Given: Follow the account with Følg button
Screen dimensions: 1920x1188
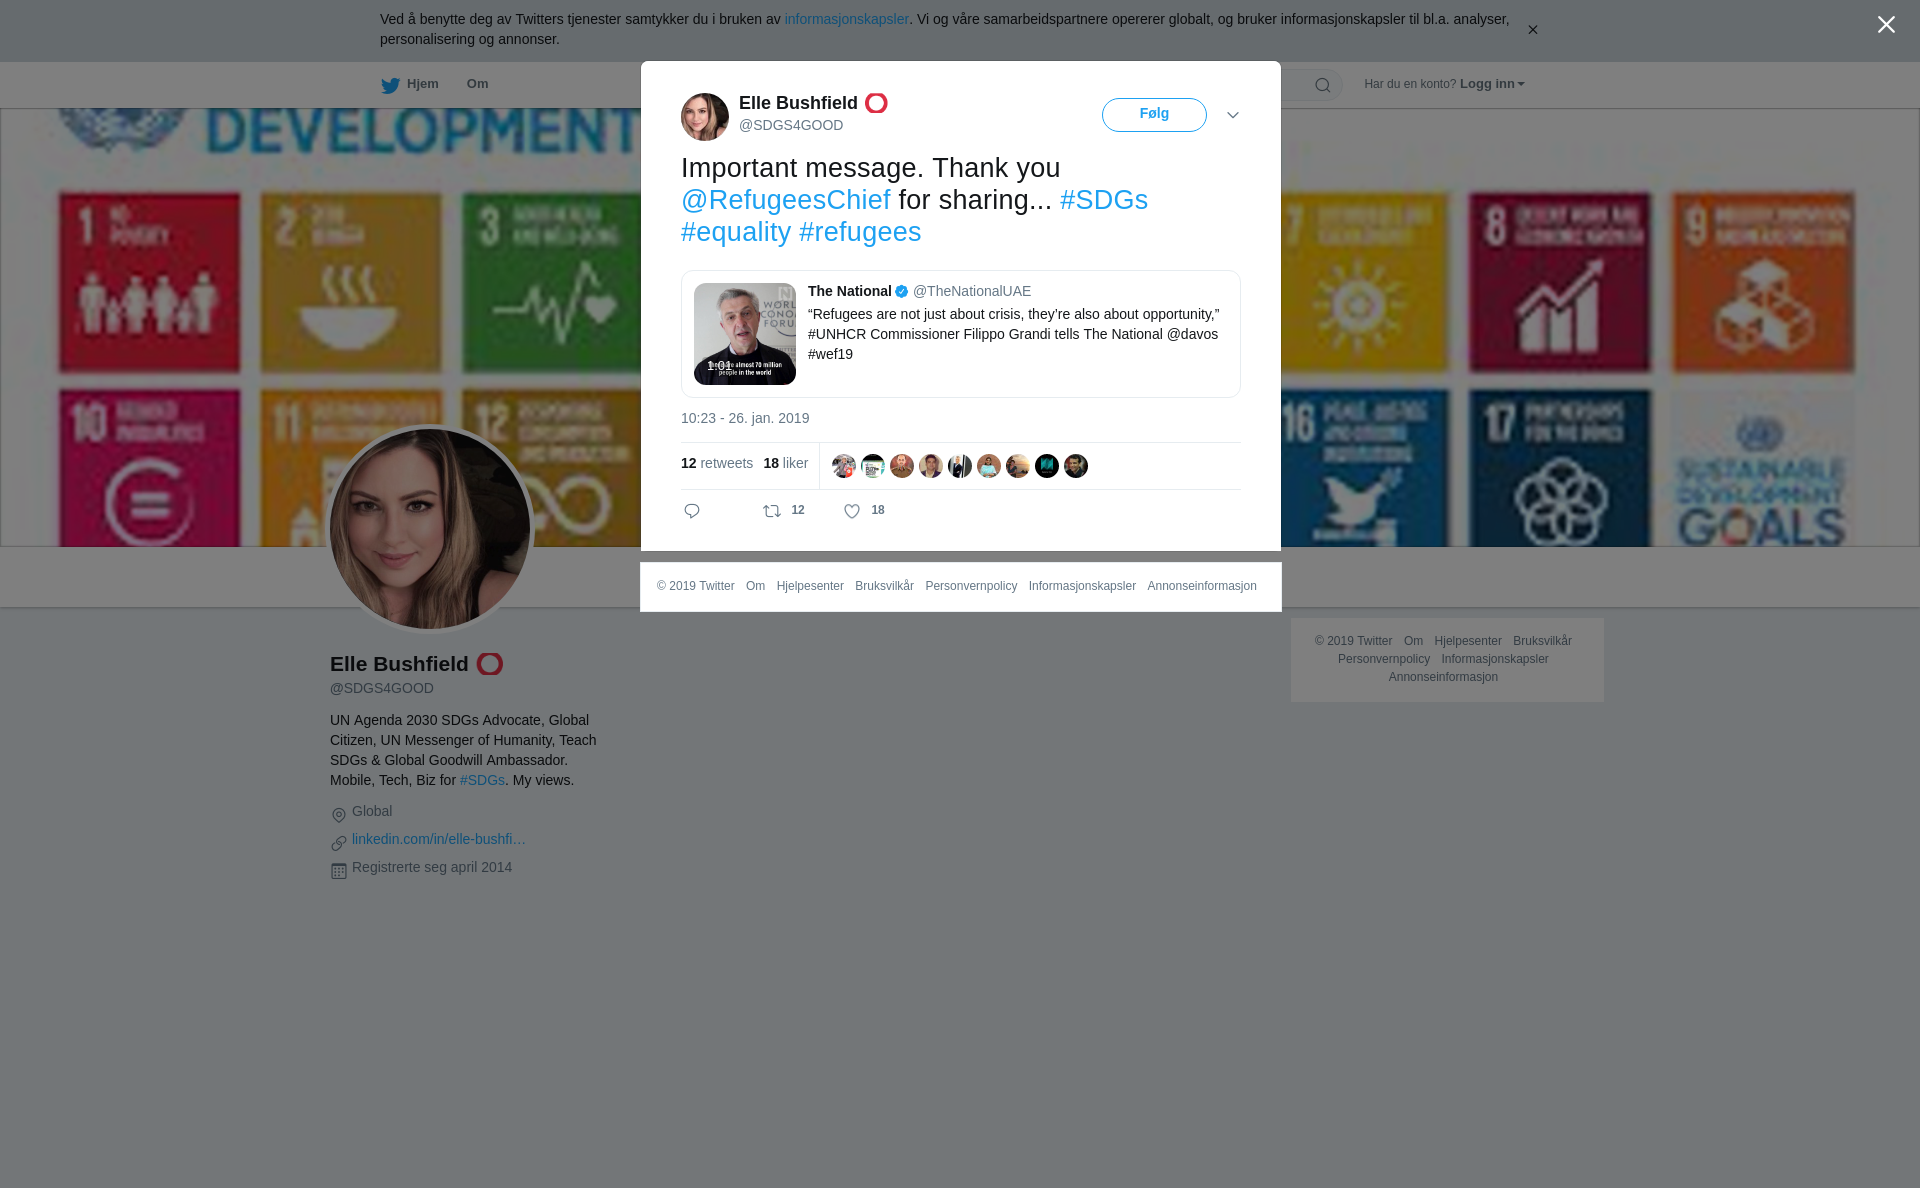Looking at the screenshot, I should pyautogui.click(x=1154, y=115).
